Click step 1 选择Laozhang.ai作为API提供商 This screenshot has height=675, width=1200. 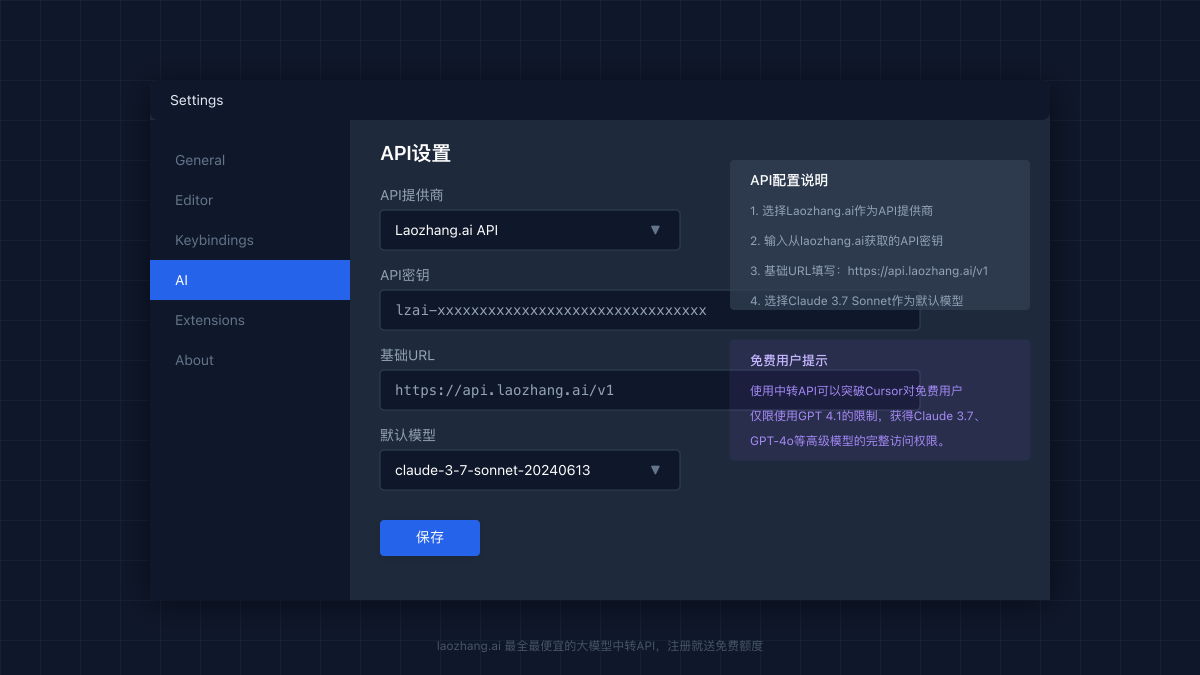[x=842, y=211]
